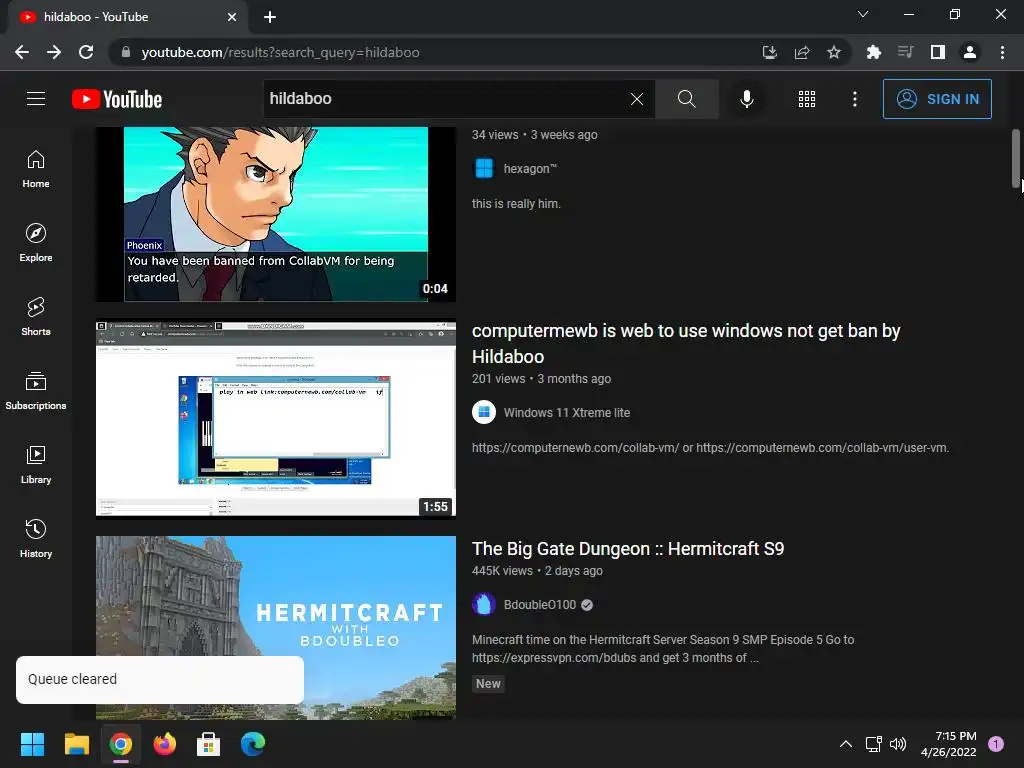Open the Windows 11 Xtreme lite channel

(x=567, y=413)
